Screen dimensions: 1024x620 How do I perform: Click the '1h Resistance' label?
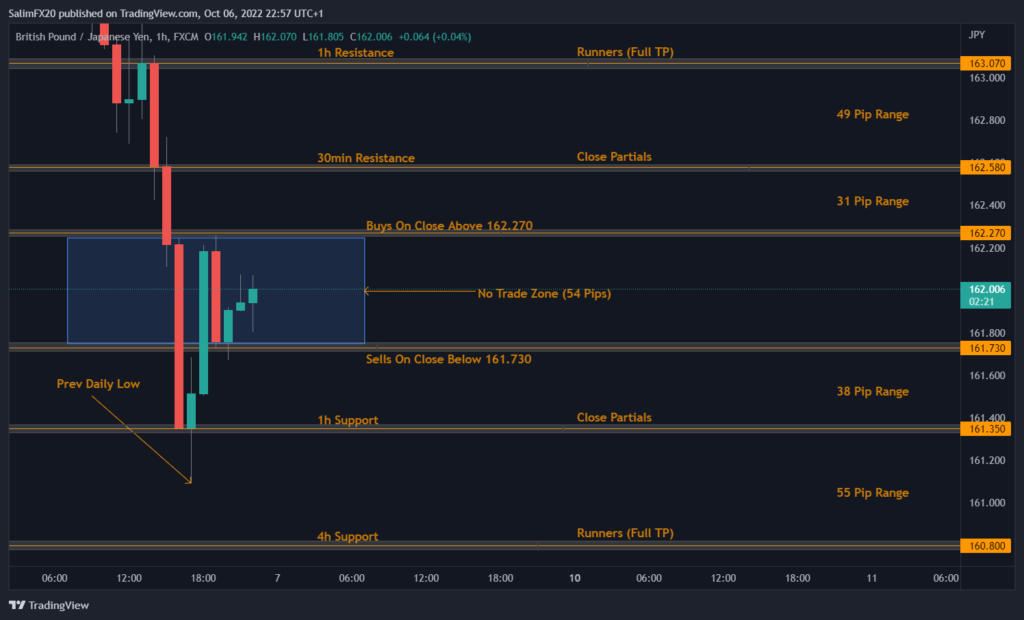click(355, 52)
